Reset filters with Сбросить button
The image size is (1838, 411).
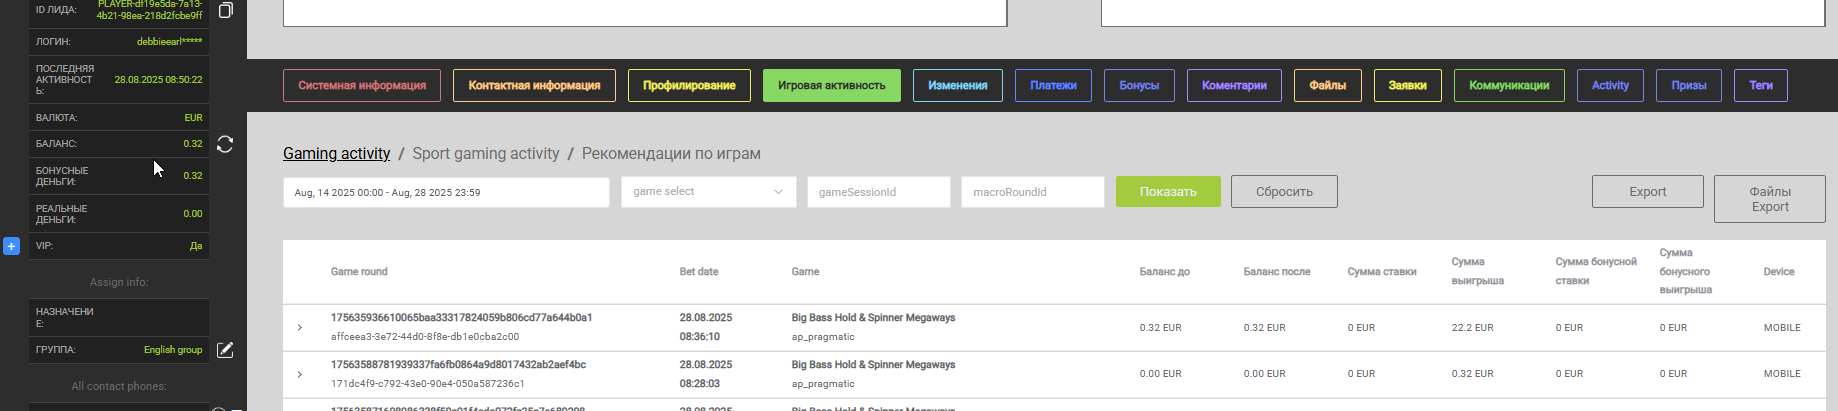(x=1284, y=191)
